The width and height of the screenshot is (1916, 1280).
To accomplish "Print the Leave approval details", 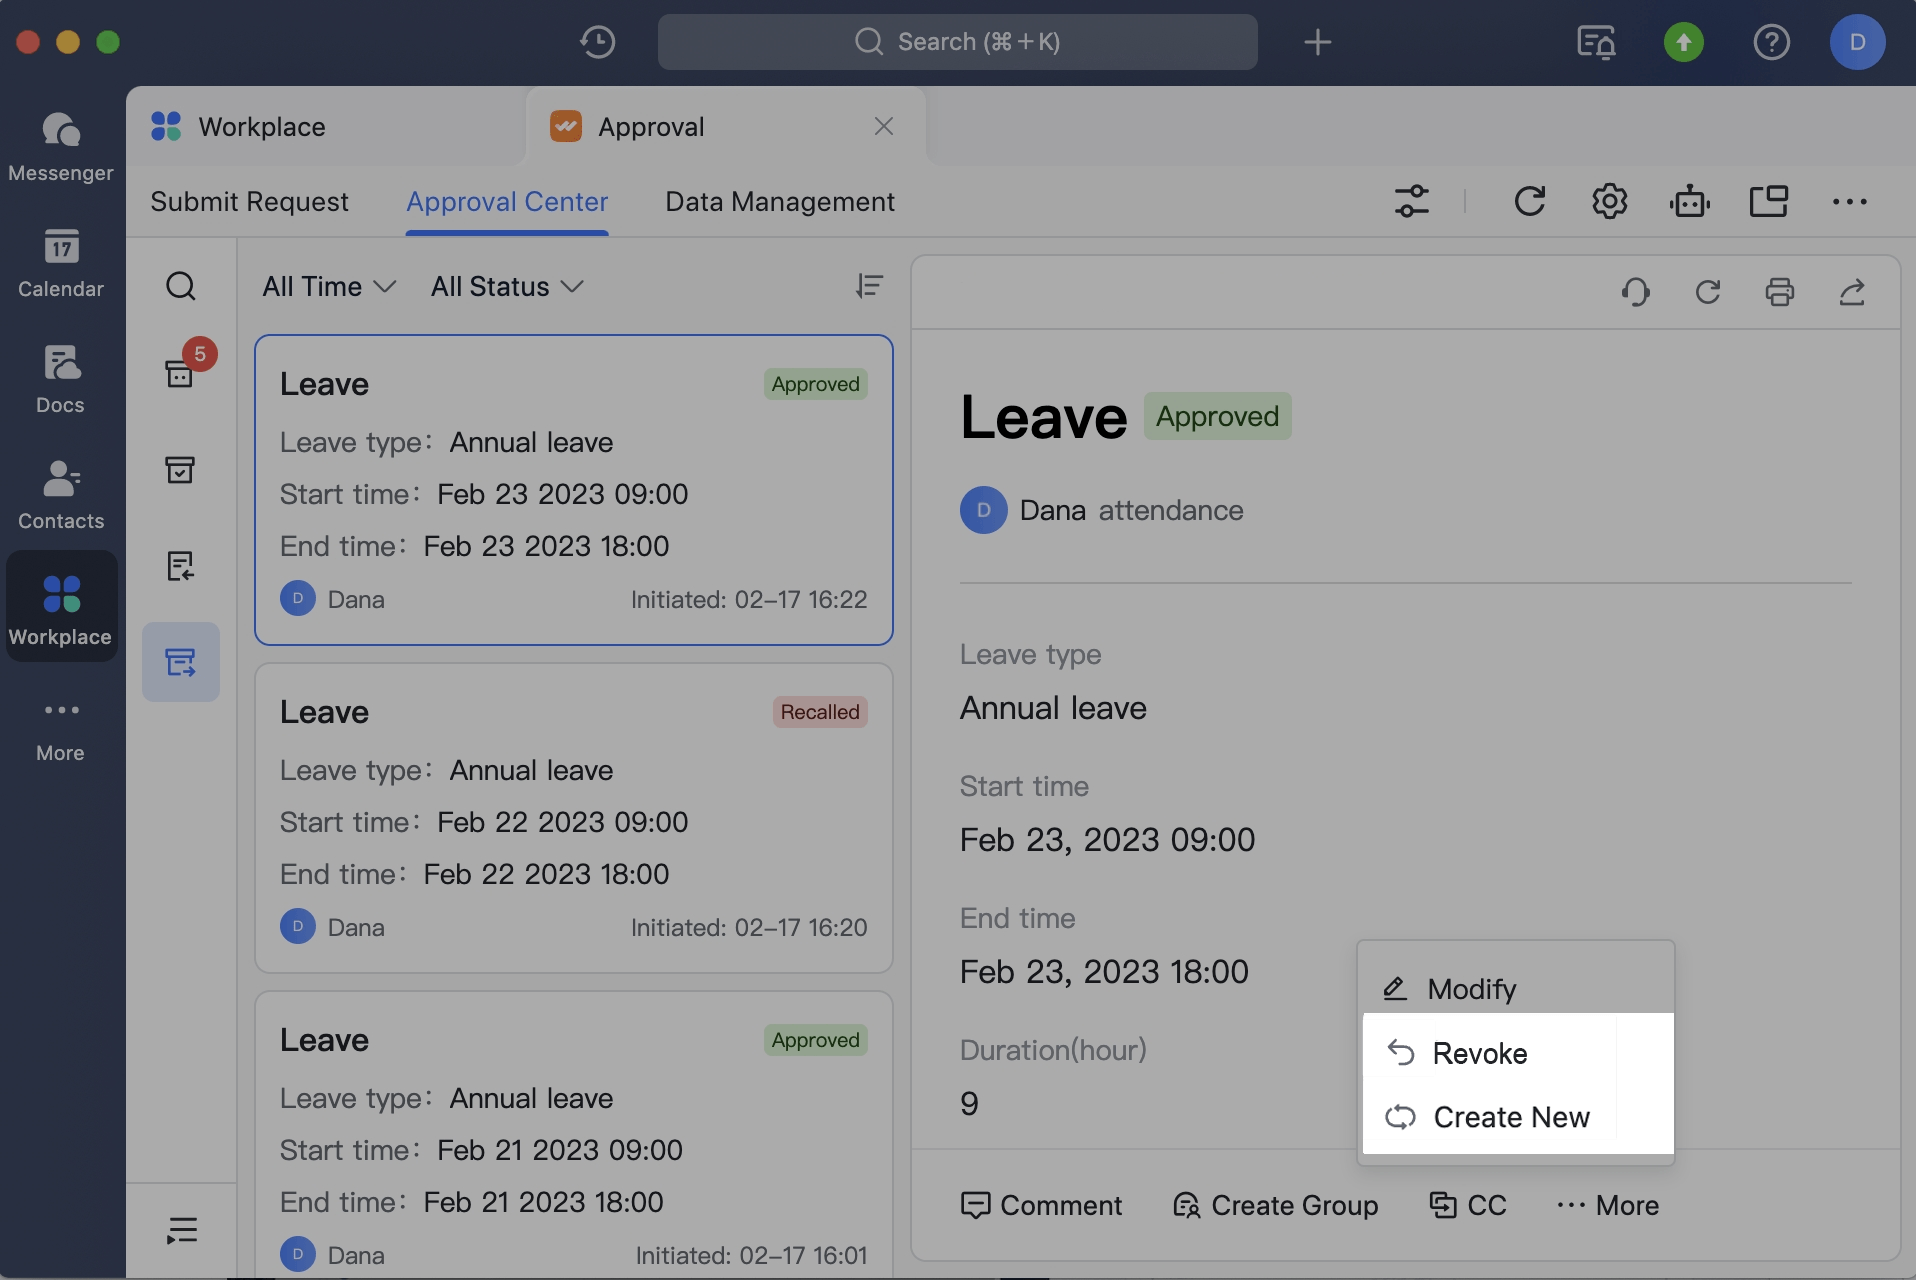I will (x=1781, y=292).
